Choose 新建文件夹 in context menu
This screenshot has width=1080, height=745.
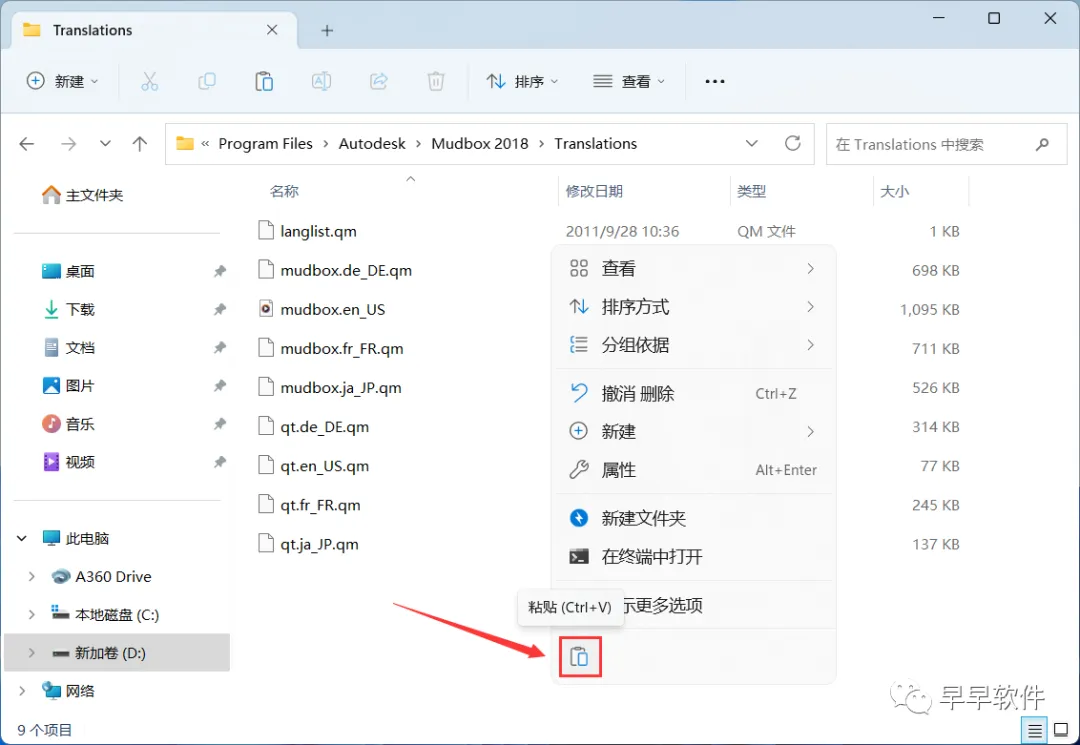click(694, 518)
